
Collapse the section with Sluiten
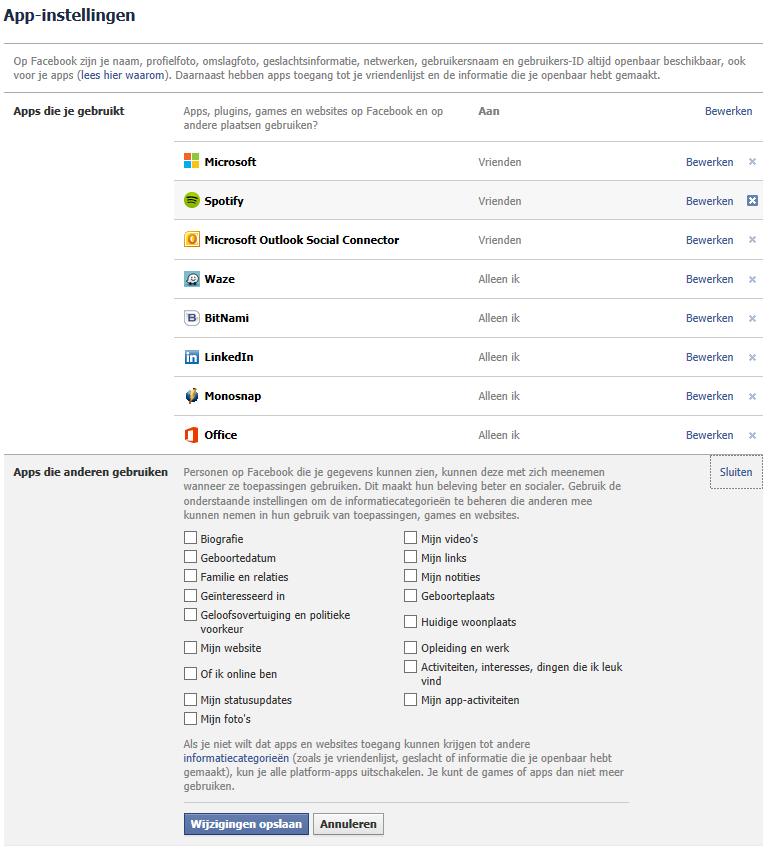coord(736,472)
